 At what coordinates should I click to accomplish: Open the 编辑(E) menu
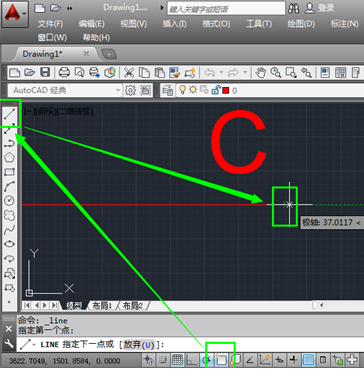click(91, 24)
